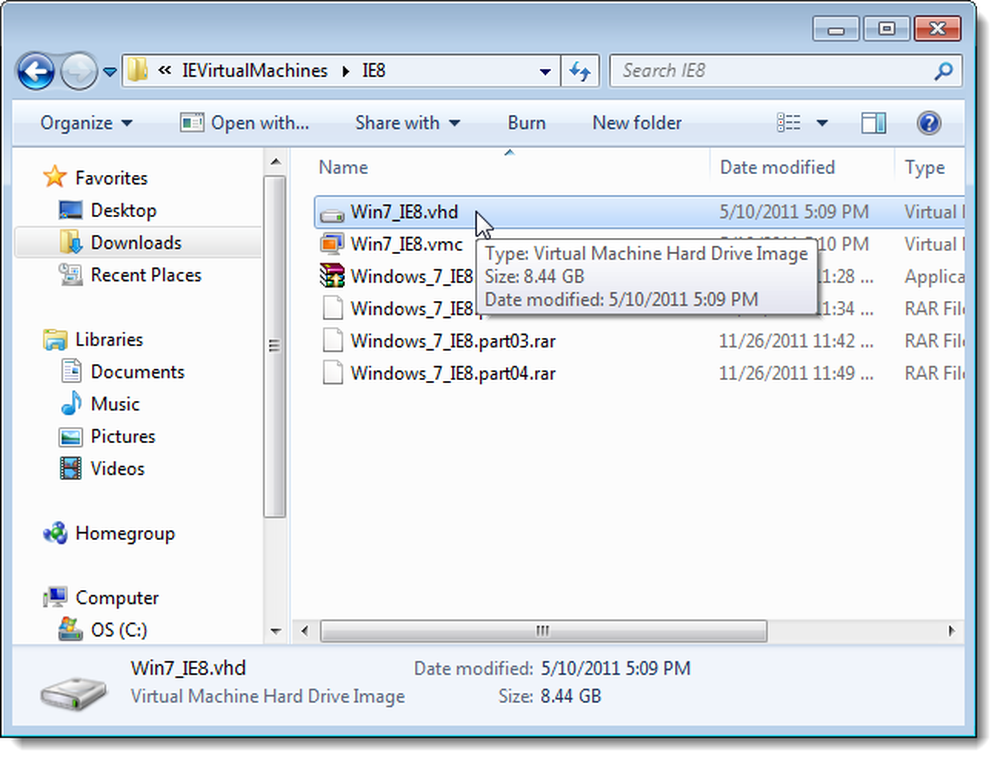Click the Win7_IE8.vhd hard drive icon
Viewport: 1000px width, 761px height.
pyautogui.click(x=332, y=214)
